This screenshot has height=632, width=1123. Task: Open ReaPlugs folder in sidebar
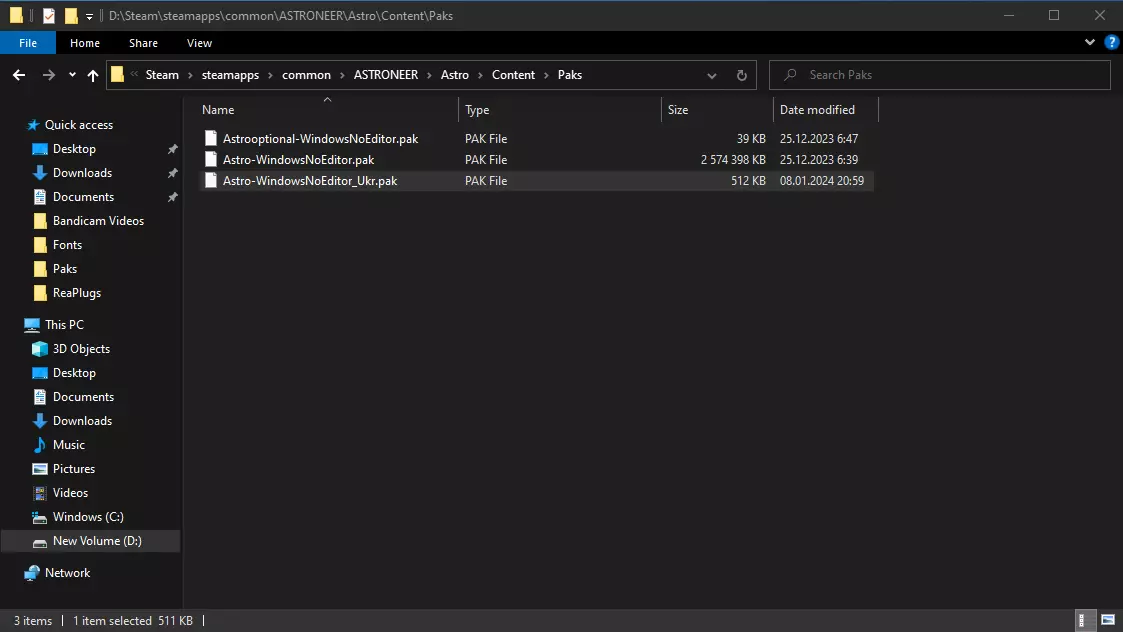[x=77, y=293]
